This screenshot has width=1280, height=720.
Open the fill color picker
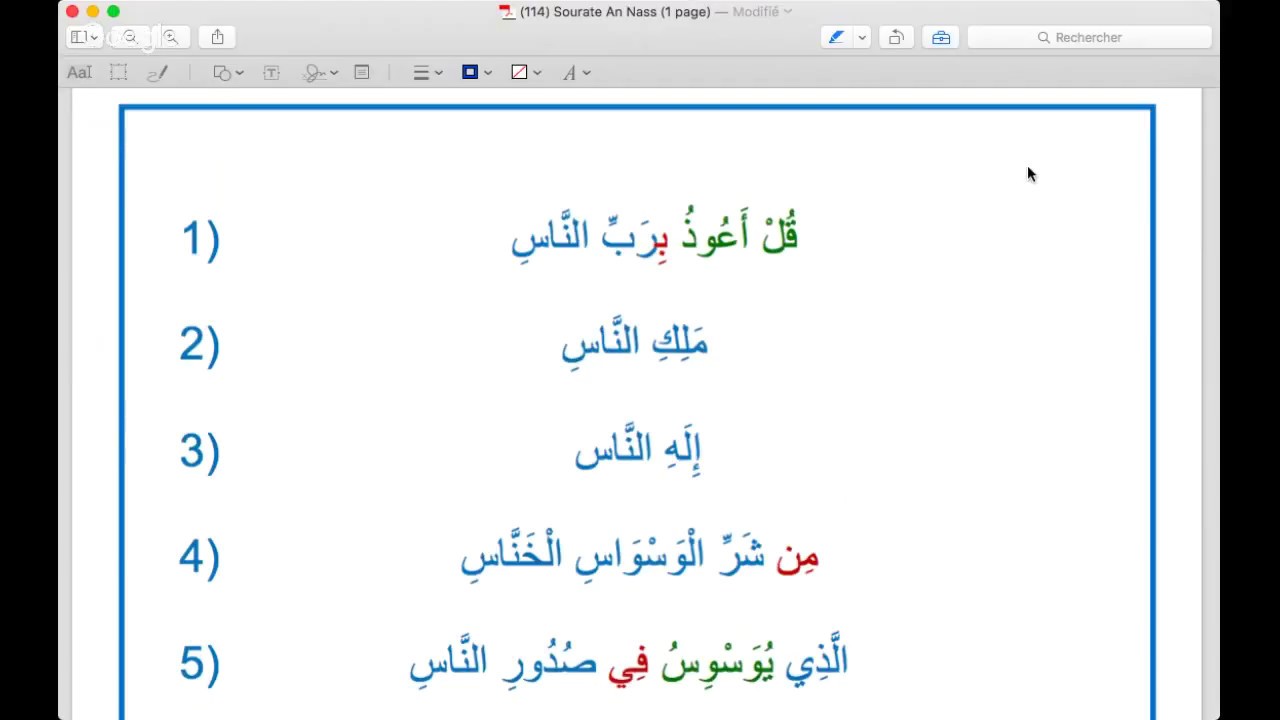coord(526,72)
